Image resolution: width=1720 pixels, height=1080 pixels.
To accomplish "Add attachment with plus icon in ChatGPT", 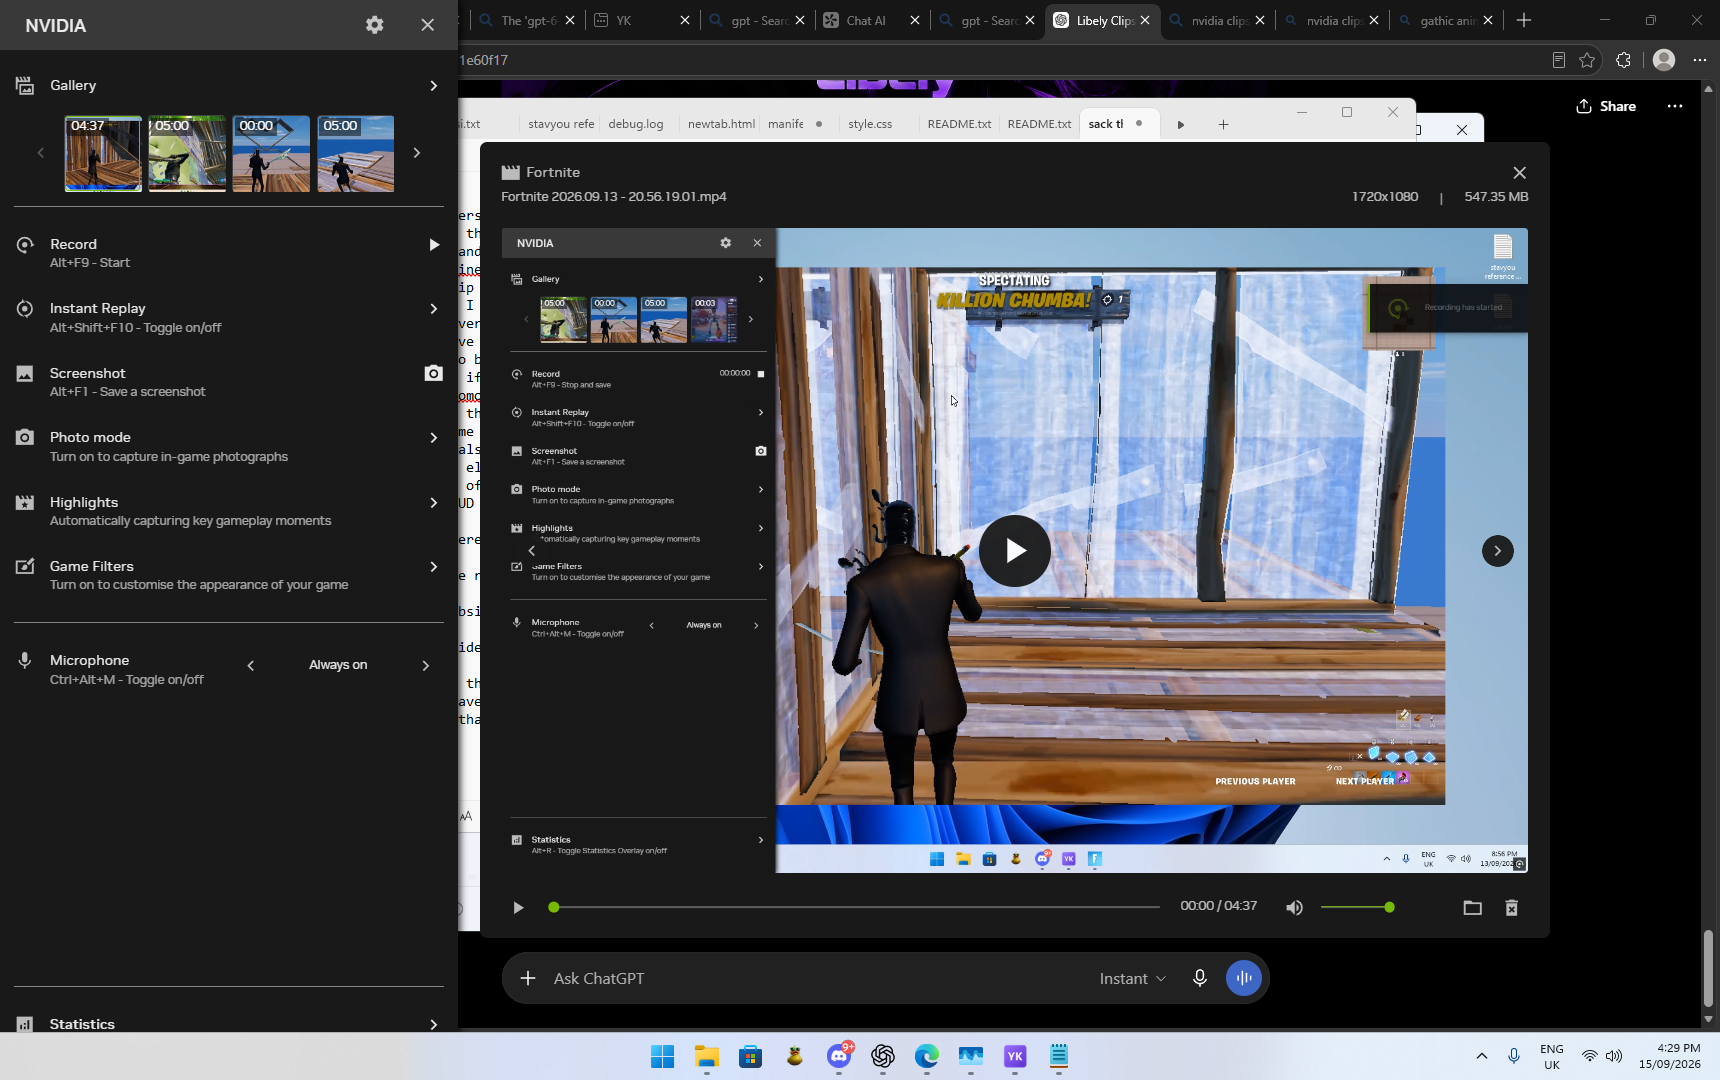I will coord(528,978).
